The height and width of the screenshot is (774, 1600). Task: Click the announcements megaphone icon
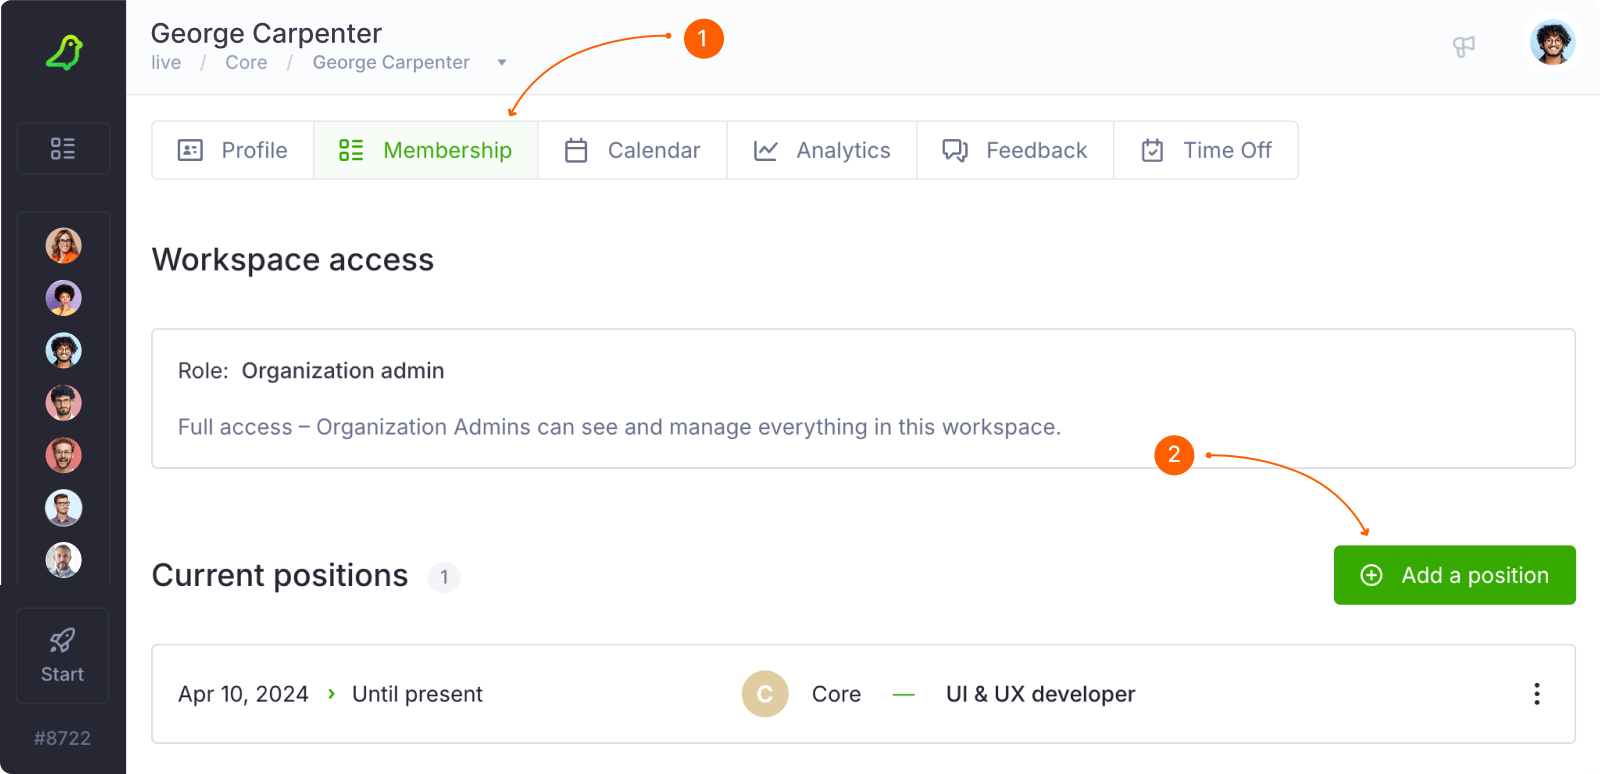[1463, 46]
